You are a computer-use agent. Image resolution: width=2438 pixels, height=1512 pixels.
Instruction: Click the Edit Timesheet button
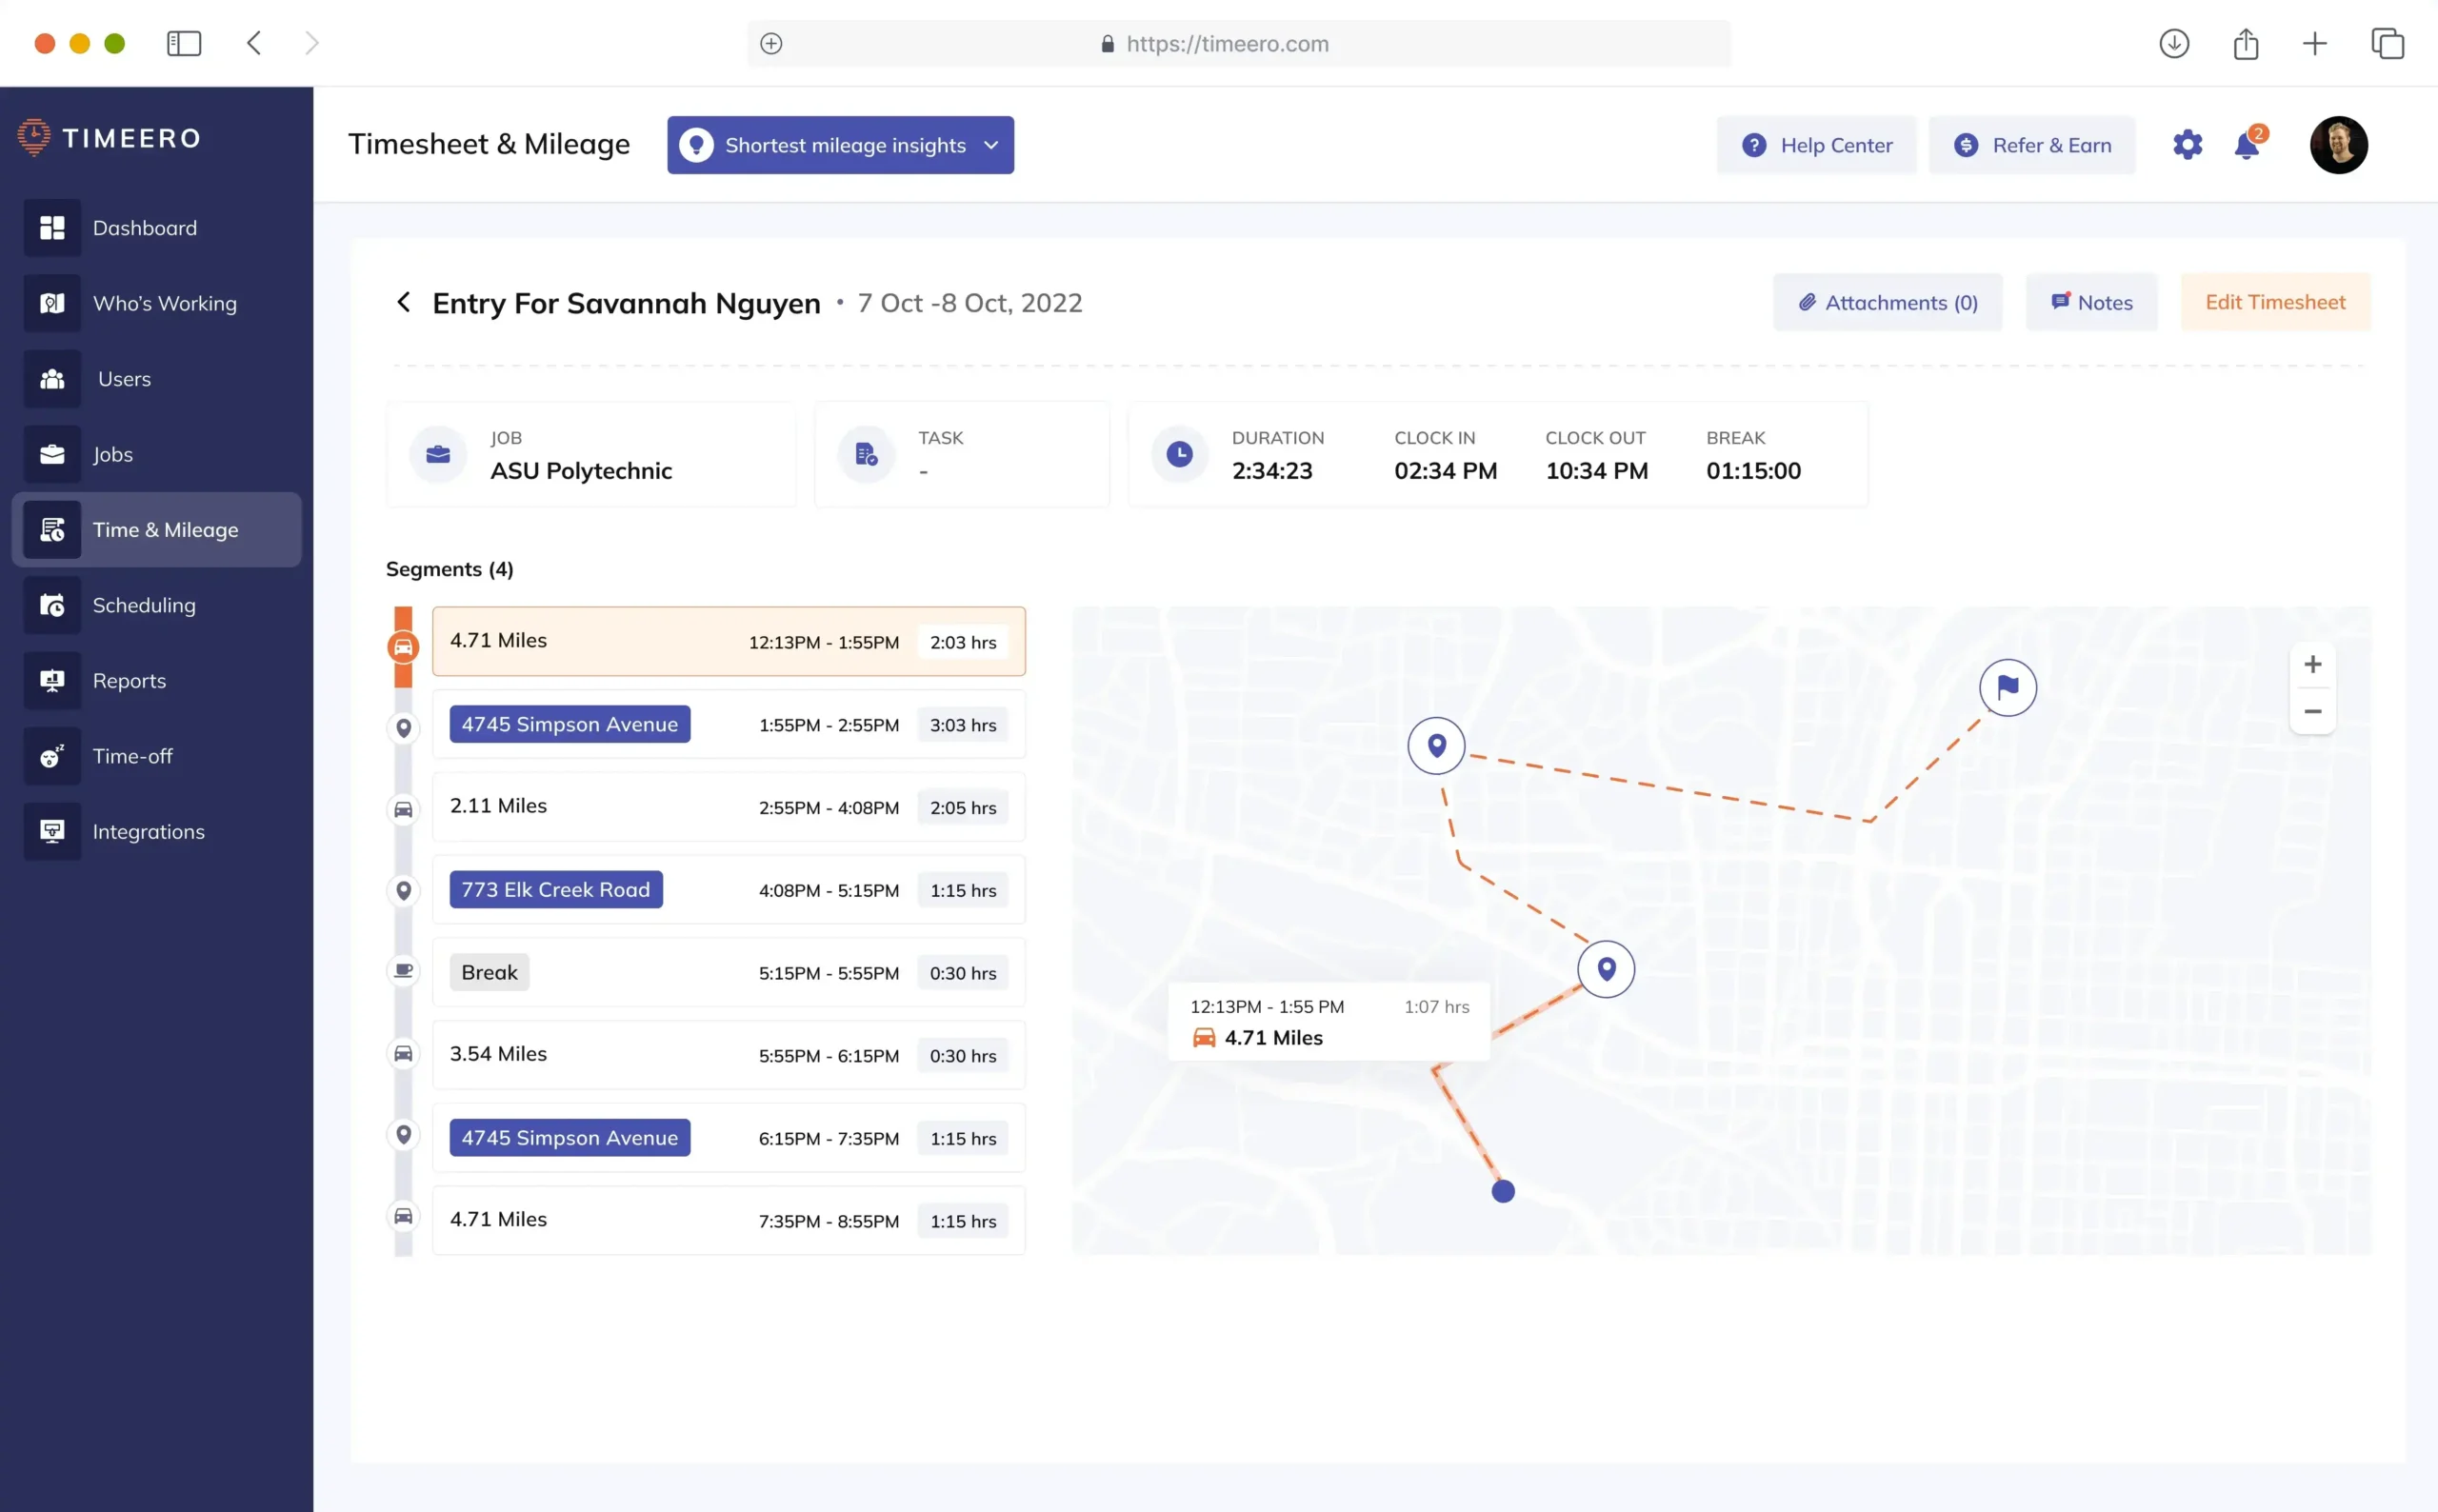(x=2274, y=302)
